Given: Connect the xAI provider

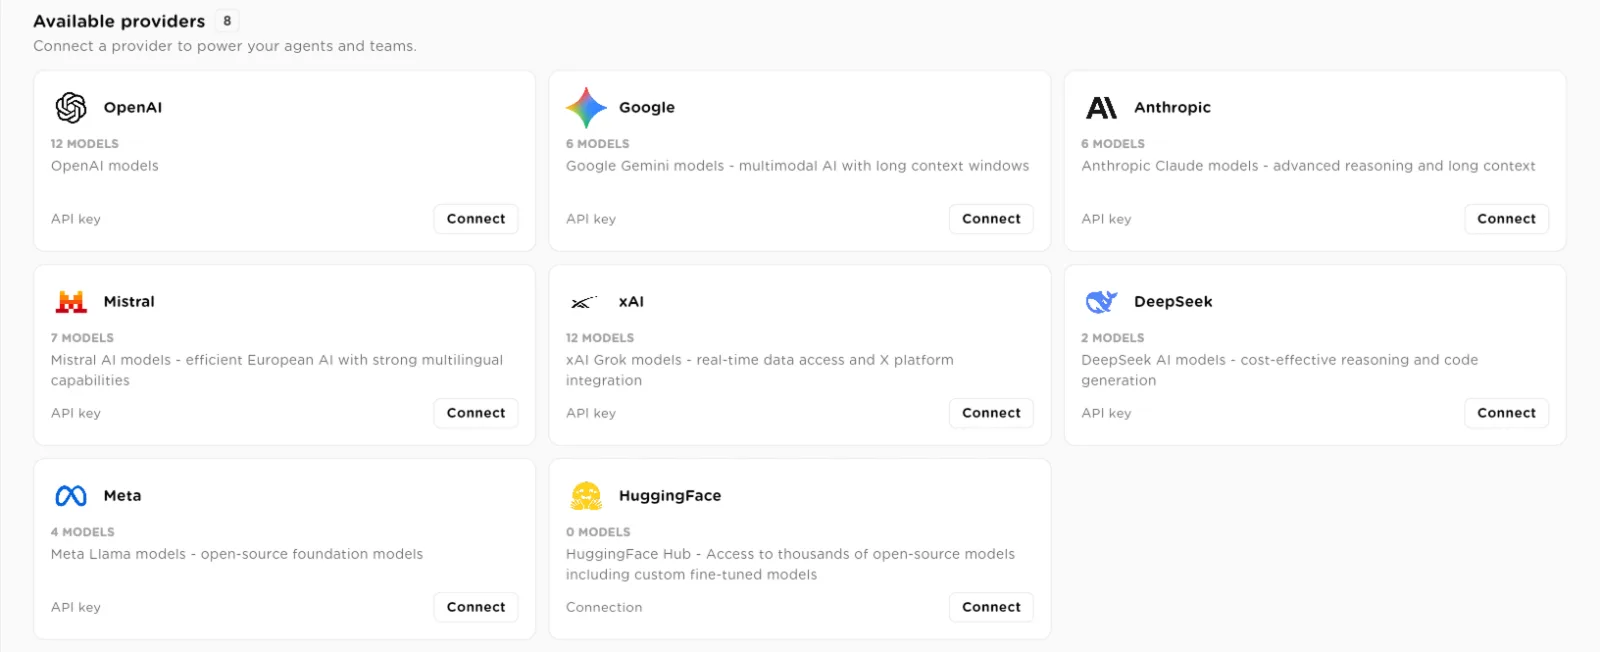Looking at the screenshot, I should [991, 413].
